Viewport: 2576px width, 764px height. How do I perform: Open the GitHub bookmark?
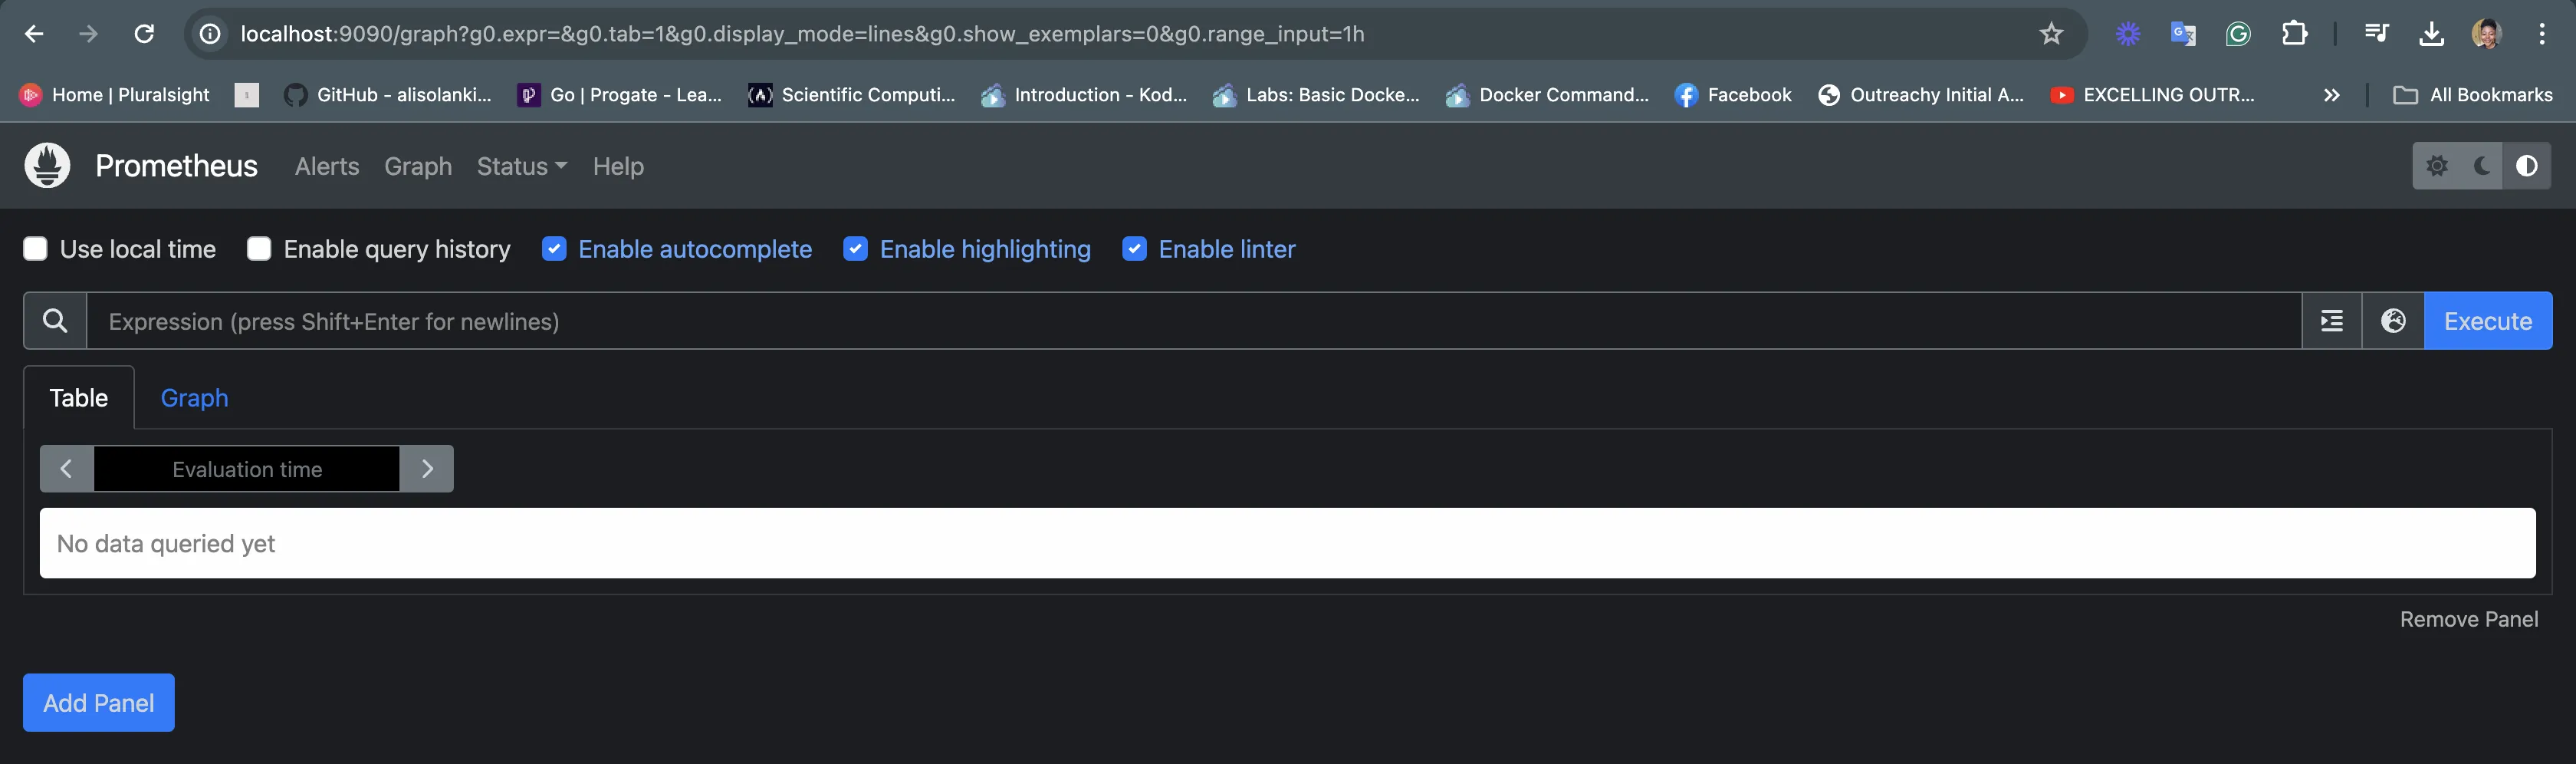click(x=388, y=95)
